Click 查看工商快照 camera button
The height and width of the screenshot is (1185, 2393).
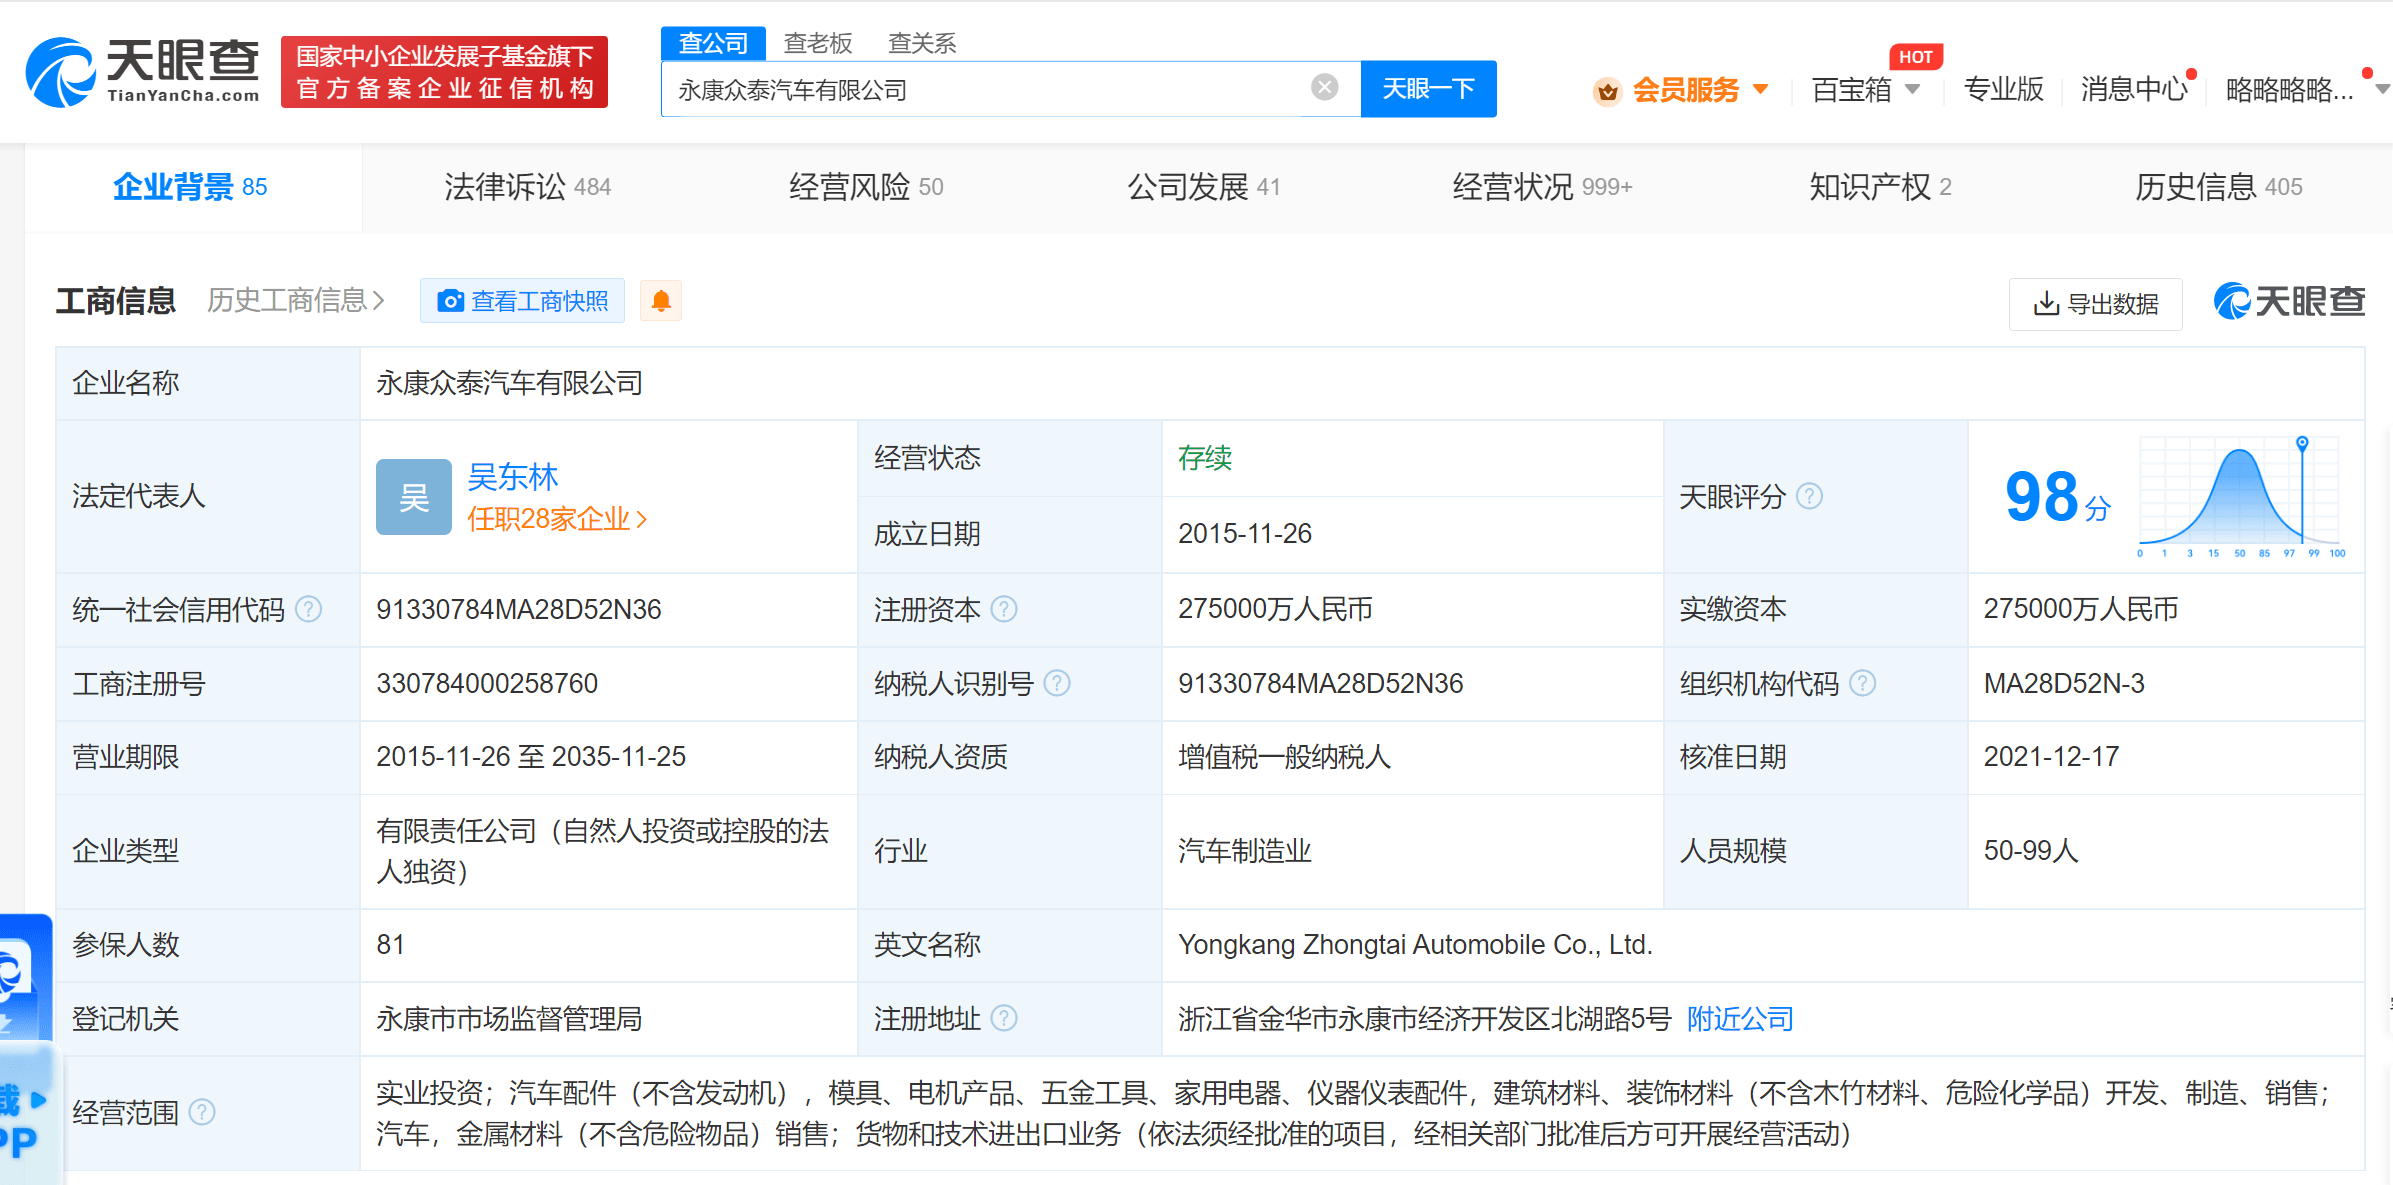(523, 301)
